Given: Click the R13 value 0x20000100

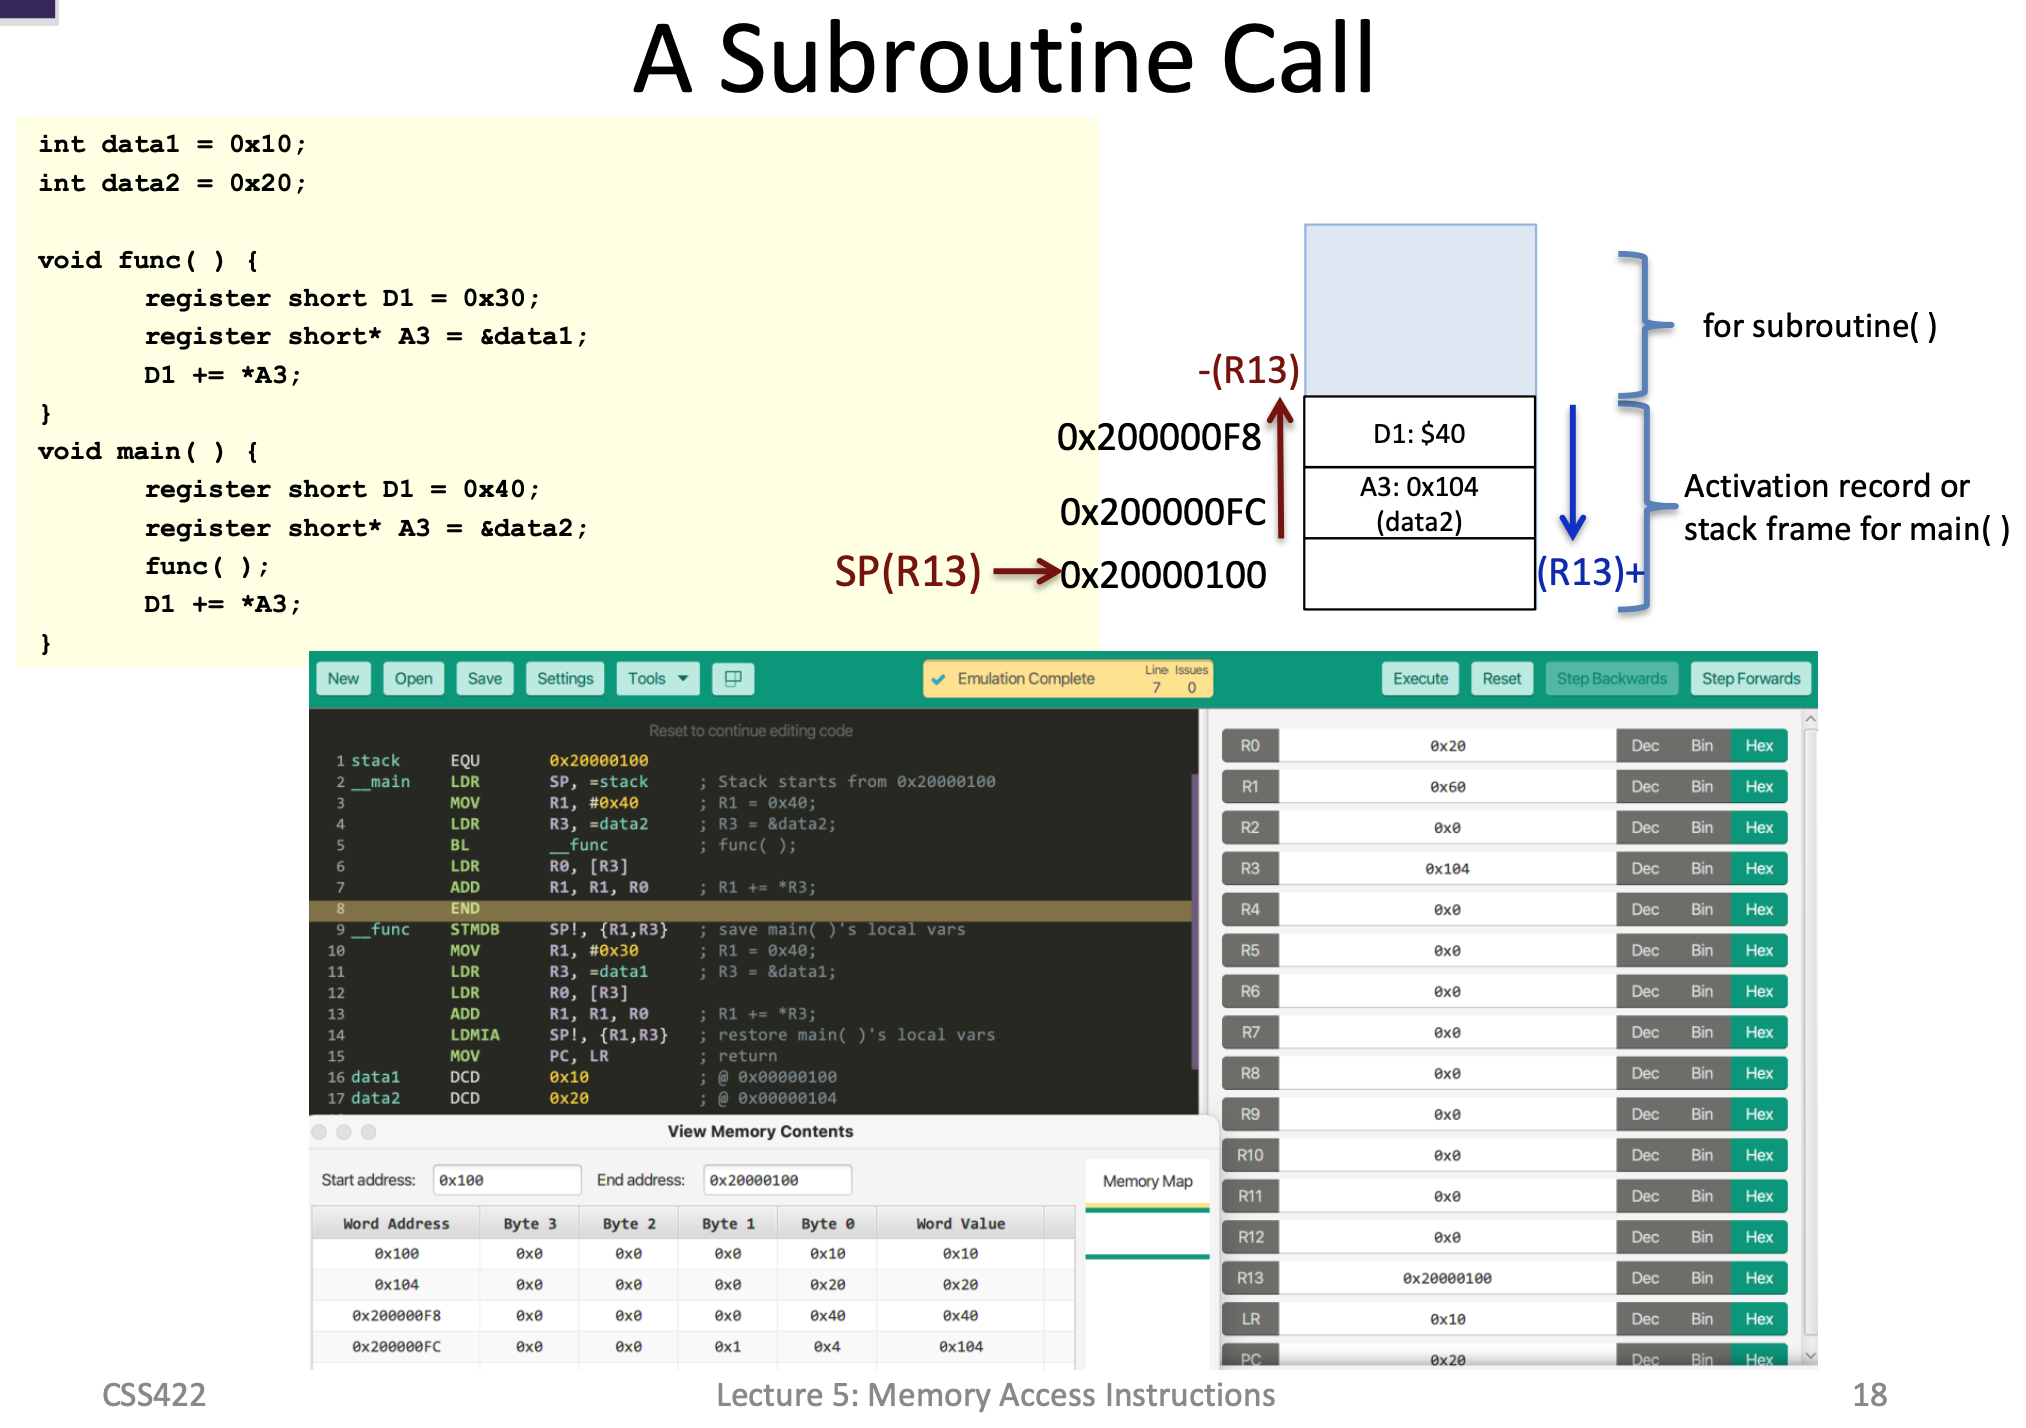Looking at the screenshot, I should [x=1447, y=1277].
